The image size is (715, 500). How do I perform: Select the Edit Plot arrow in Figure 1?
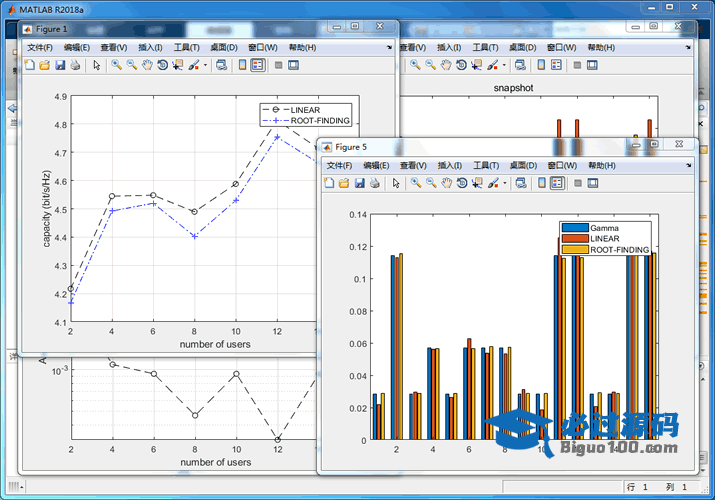[97, 65]
